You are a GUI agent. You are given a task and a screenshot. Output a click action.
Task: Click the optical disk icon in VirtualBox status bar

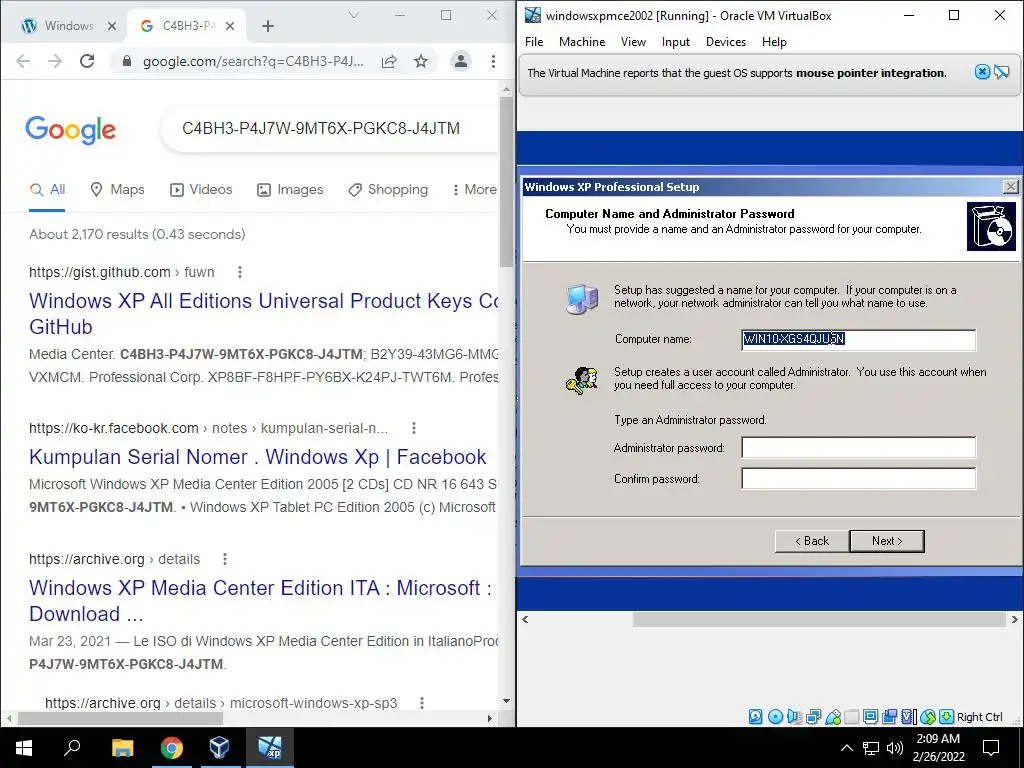tap(775, 716)
